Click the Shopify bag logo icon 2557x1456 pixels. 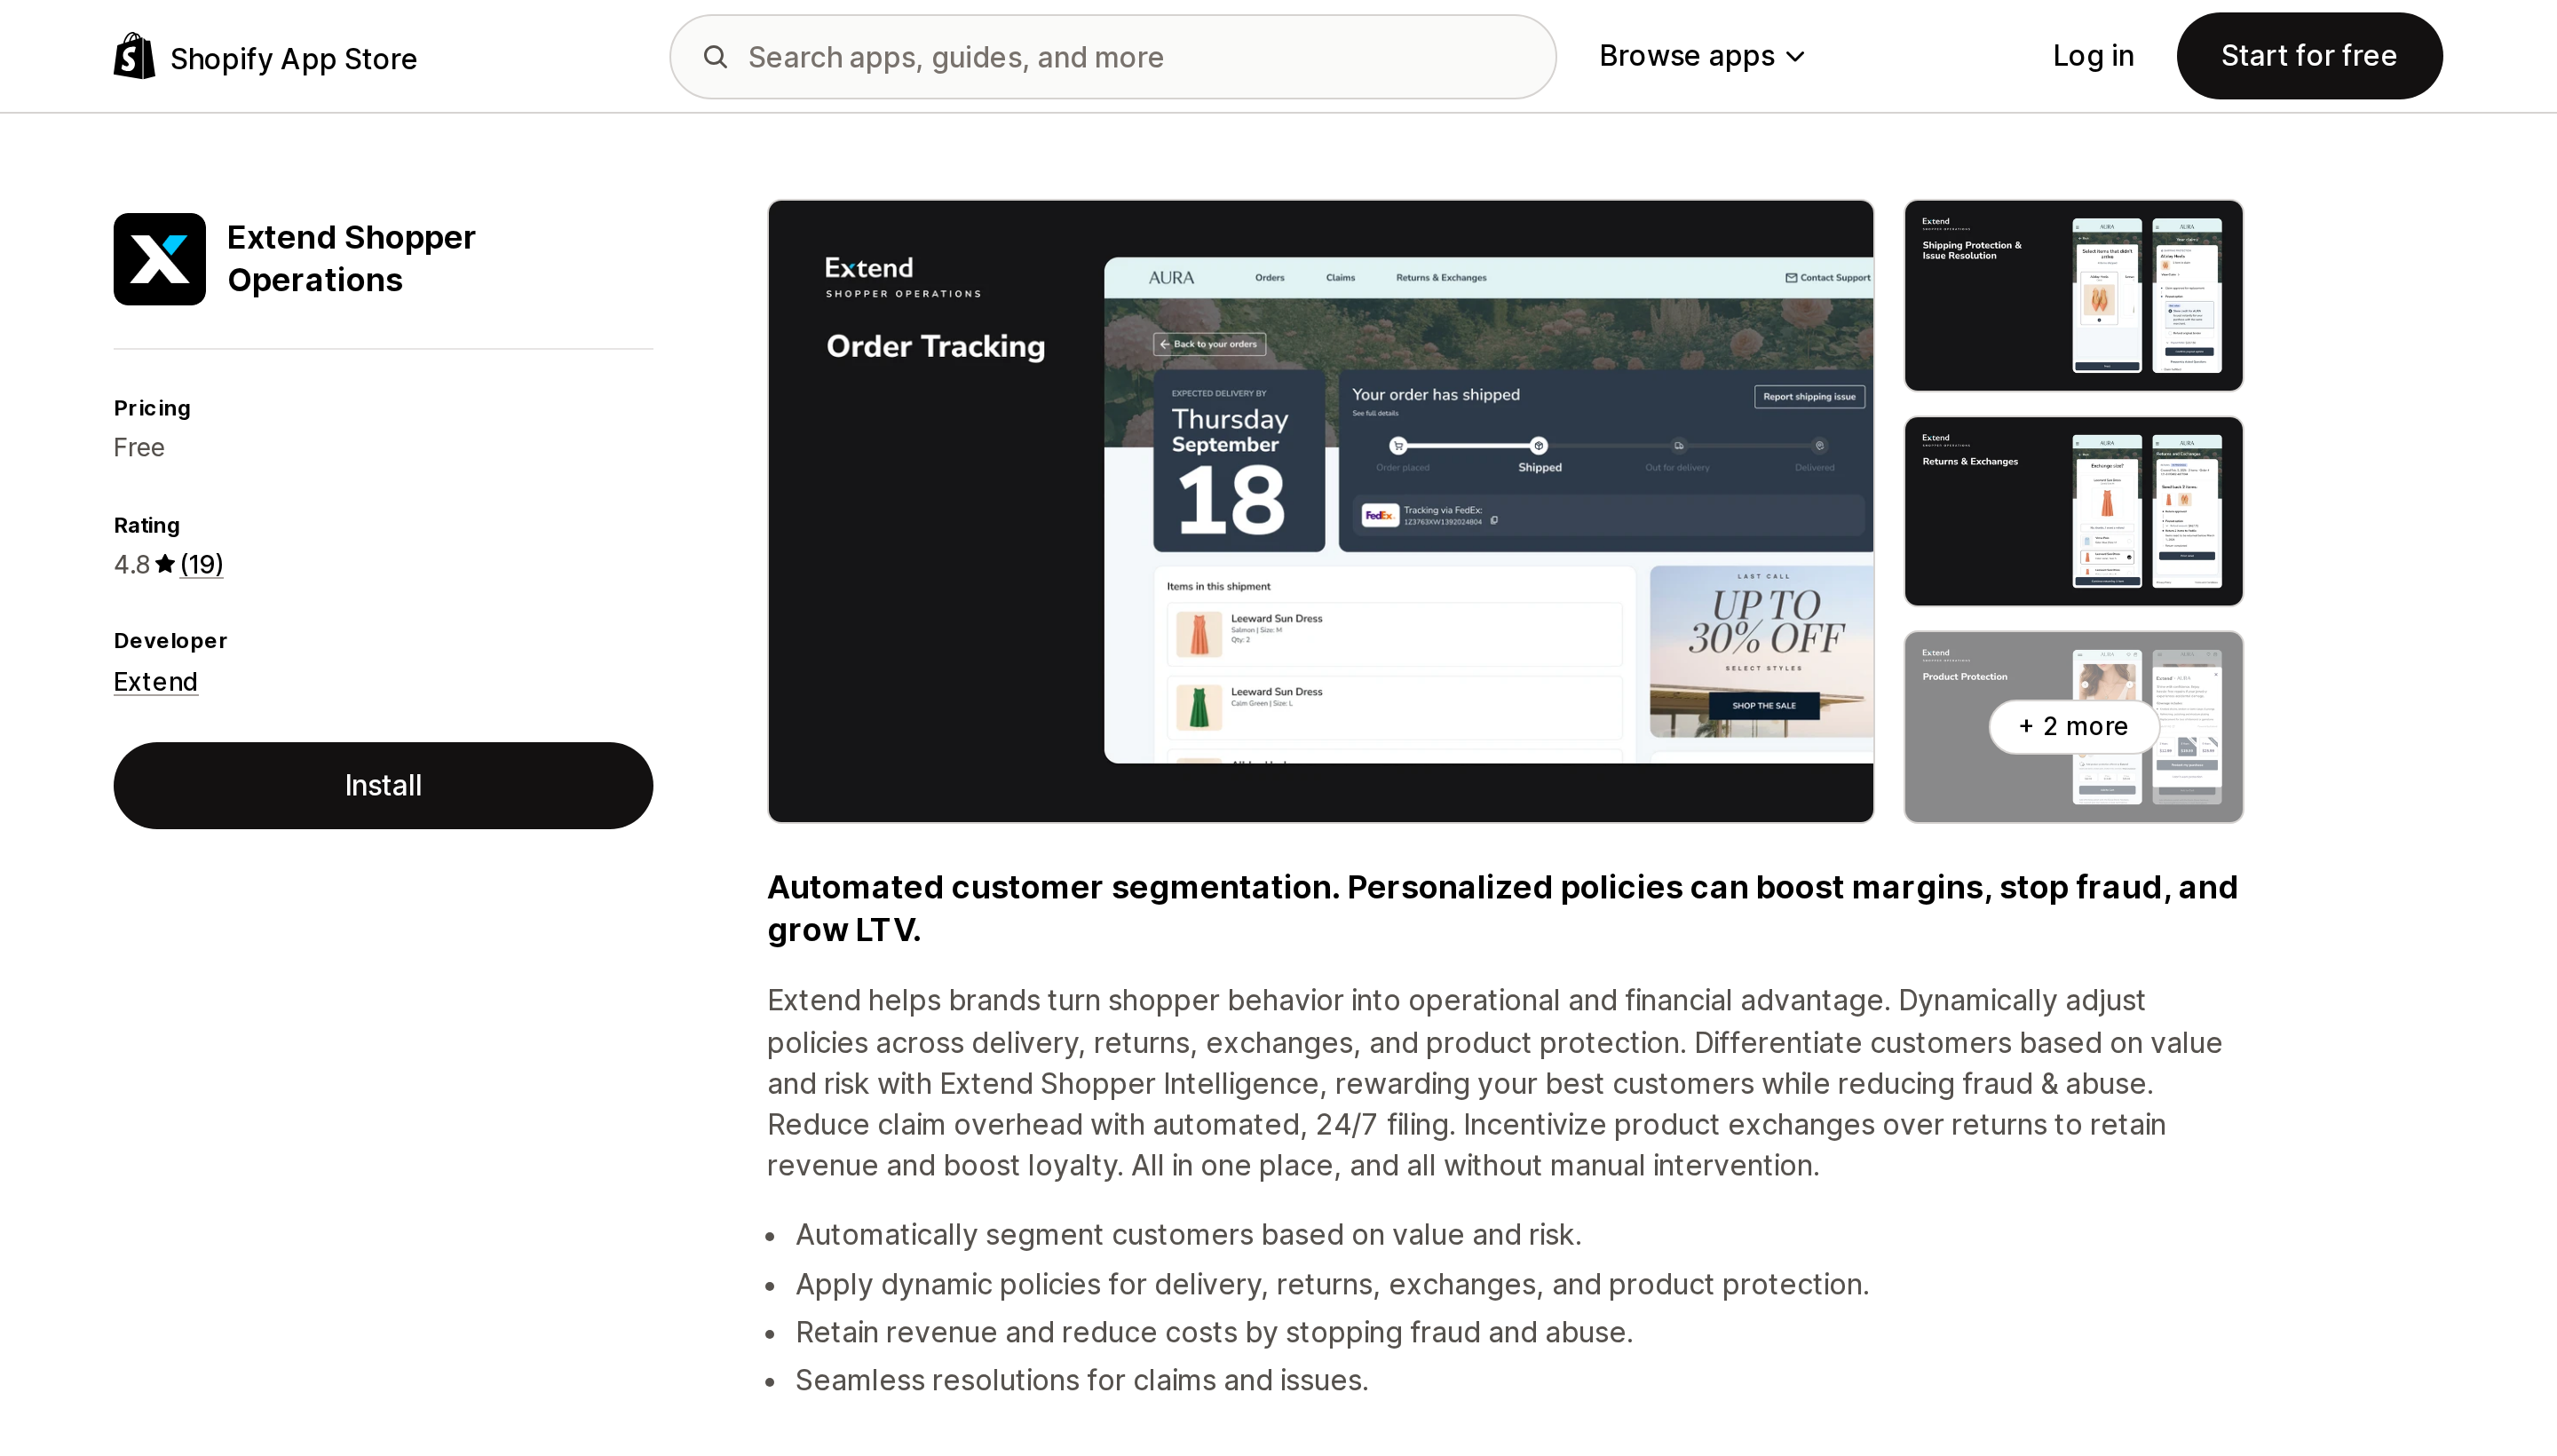click(134, 56)
